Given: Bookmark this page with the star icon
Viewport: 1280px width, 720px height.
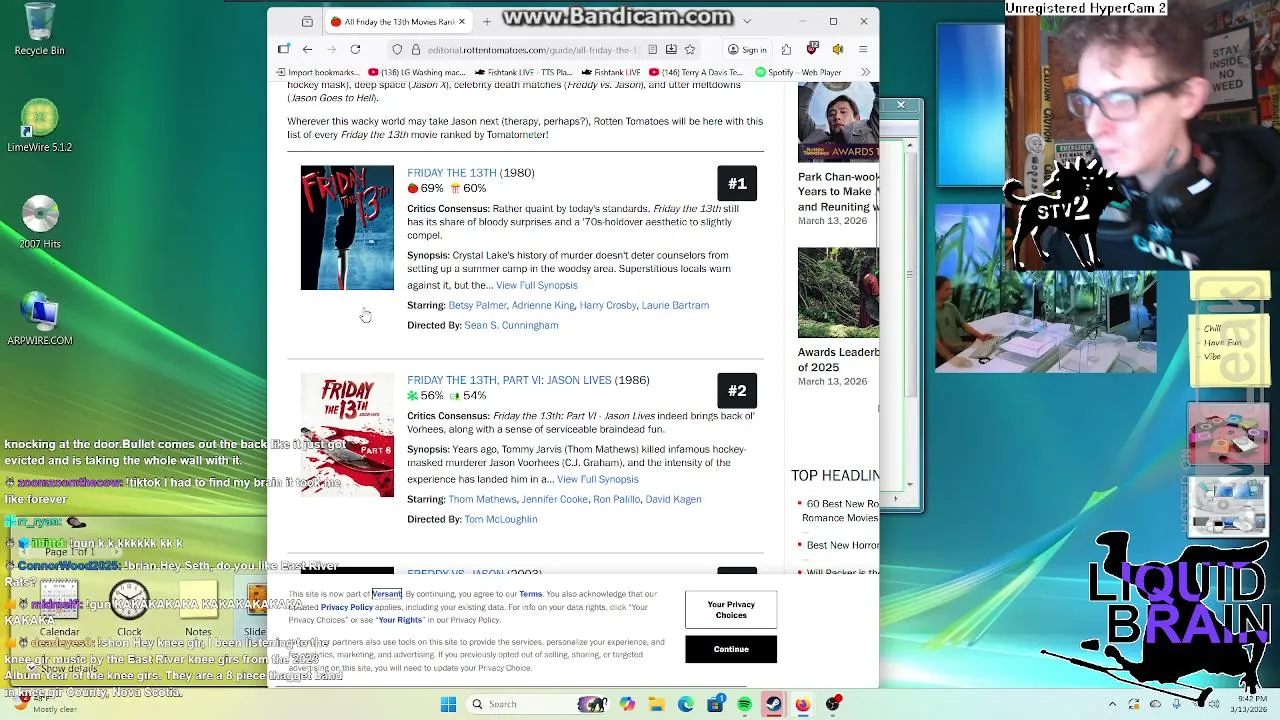Looking at the screenshot, I should click(x=690, y=49).
